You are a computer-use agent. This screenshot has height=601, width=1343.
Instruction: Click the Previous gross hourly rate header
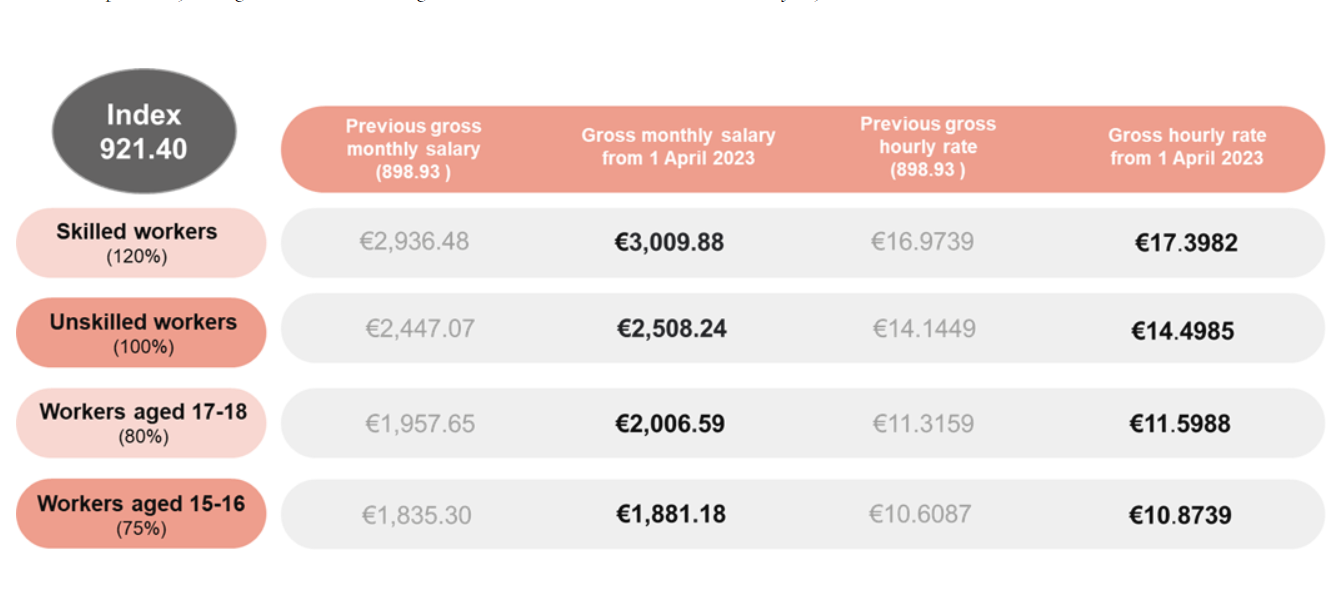click(927, 146)
